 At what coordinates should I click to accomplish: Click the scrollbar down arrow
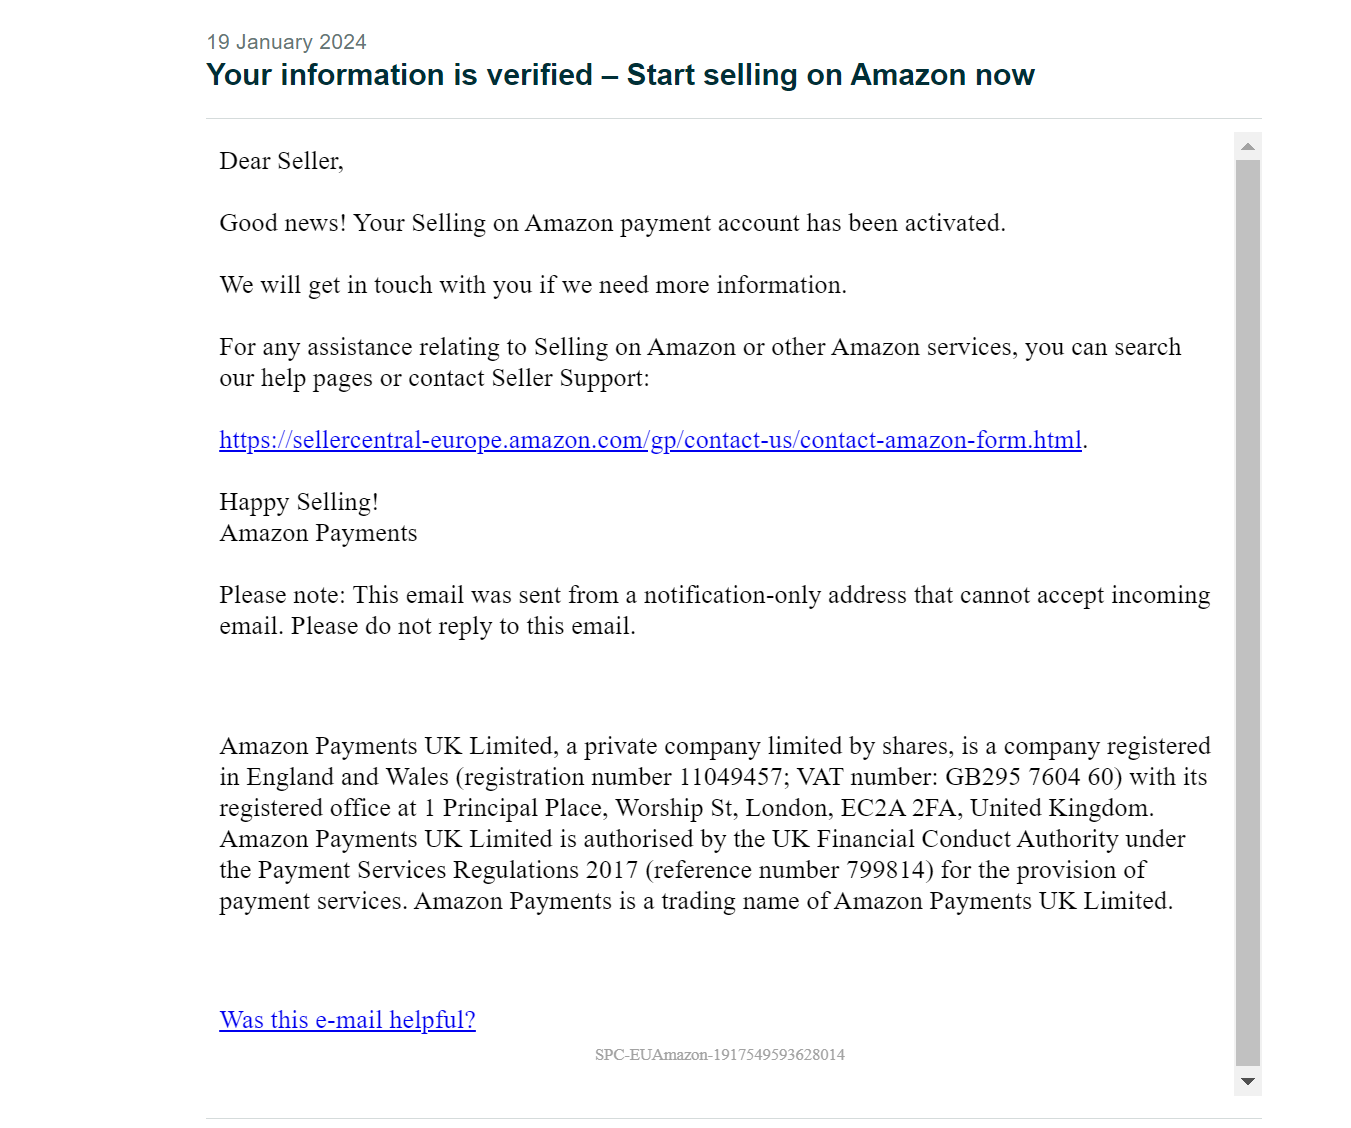coord(1247,1081)
